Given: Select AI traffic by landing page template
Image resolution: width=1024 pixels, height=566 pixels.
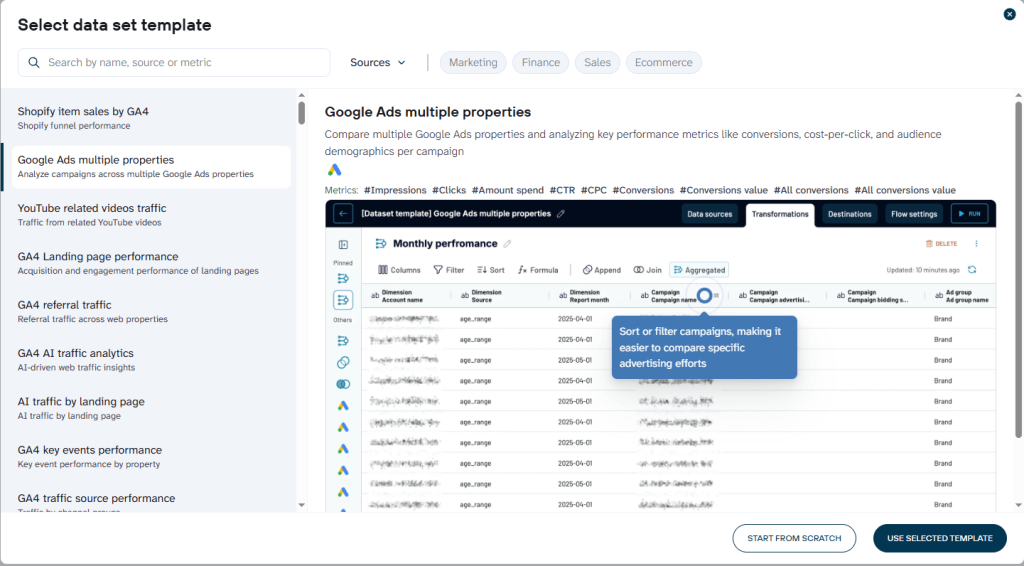Looking at the screenshot, I should pyautogui.click(x=151, y=408).
